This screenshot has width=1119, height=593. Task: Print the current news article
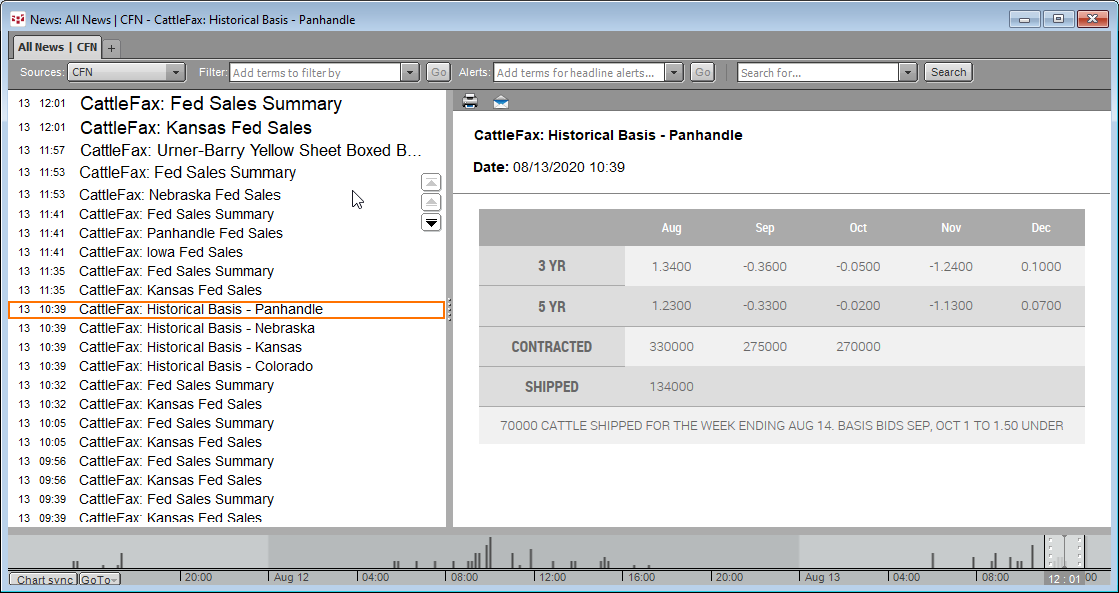click(x=470, y=101)
